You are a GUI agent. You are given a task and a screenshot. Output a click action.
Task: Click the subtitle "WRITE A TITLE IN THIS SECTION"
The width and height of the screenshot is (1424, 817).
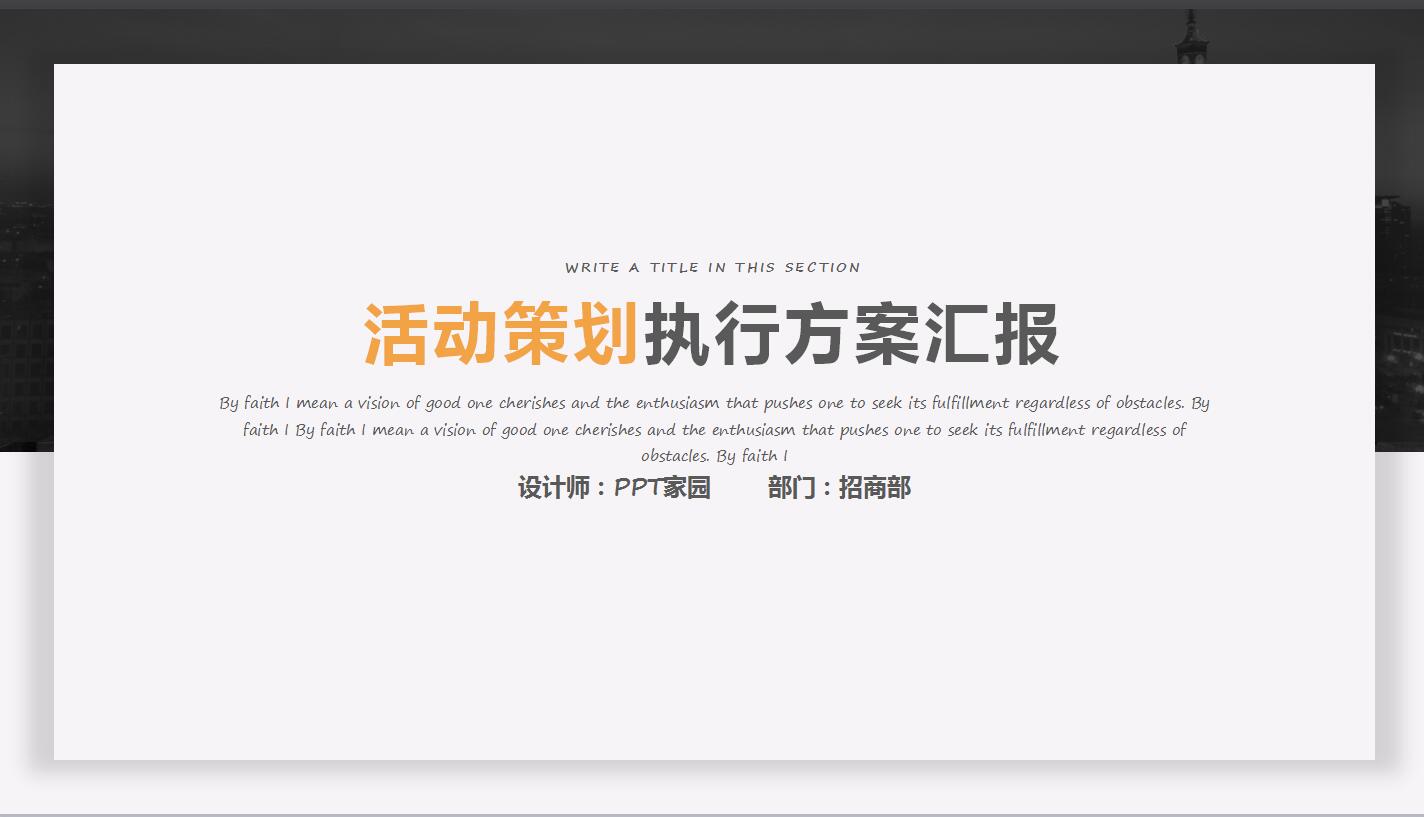click(713, 268)
